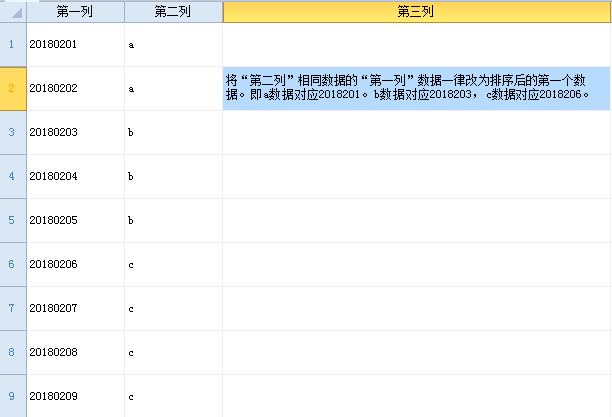Viewport: 612px width, 417px height.
Task: Select highlighted row header 2
Action: coord(13,89)
